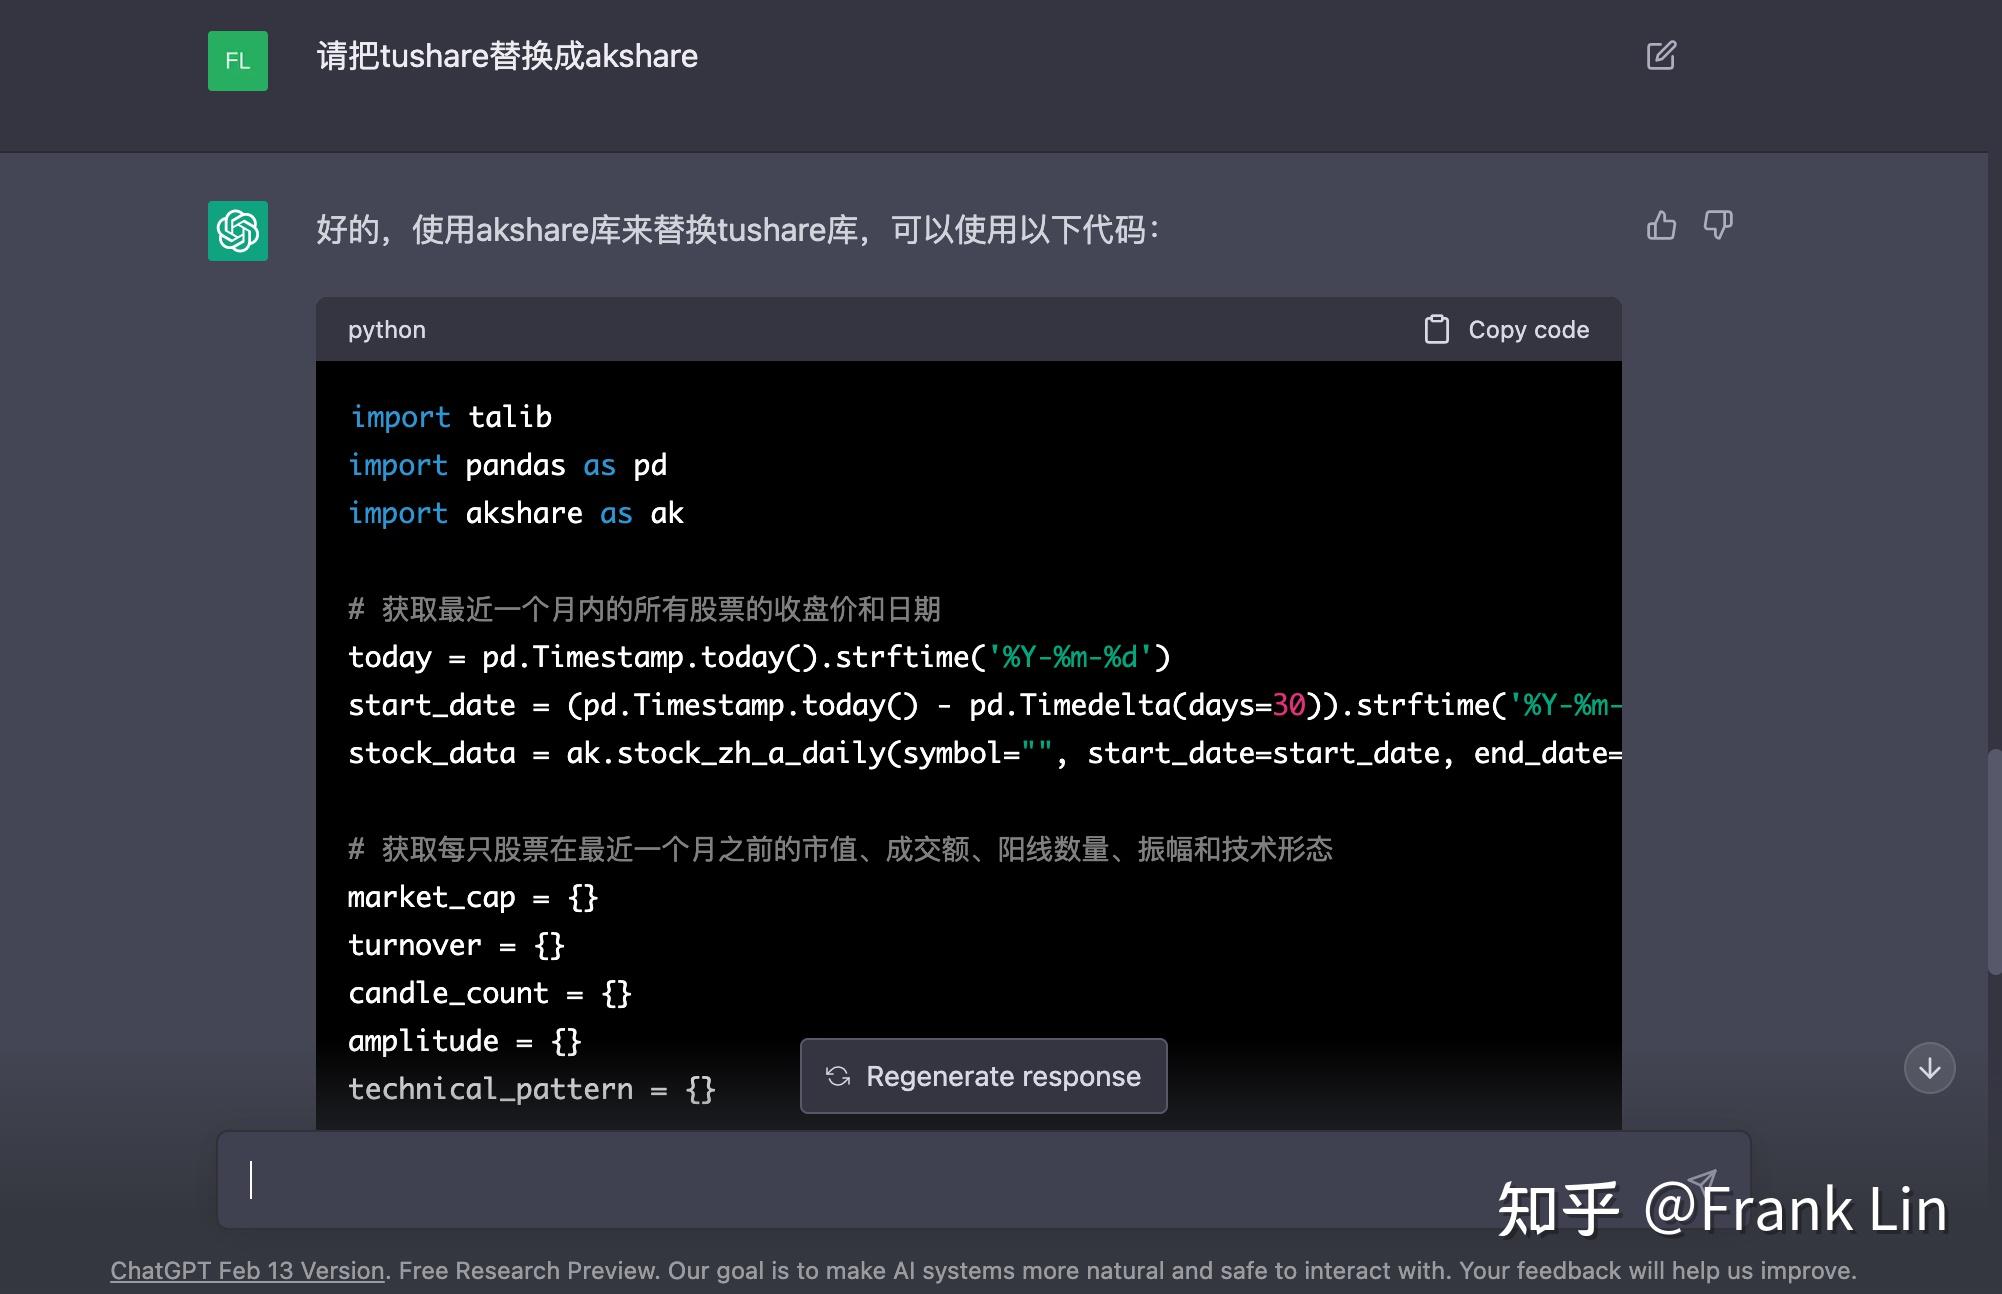This screenshot has width=2002, height=1294.
Task: Click the line 'candle_count = {}'
Action: 490,993
